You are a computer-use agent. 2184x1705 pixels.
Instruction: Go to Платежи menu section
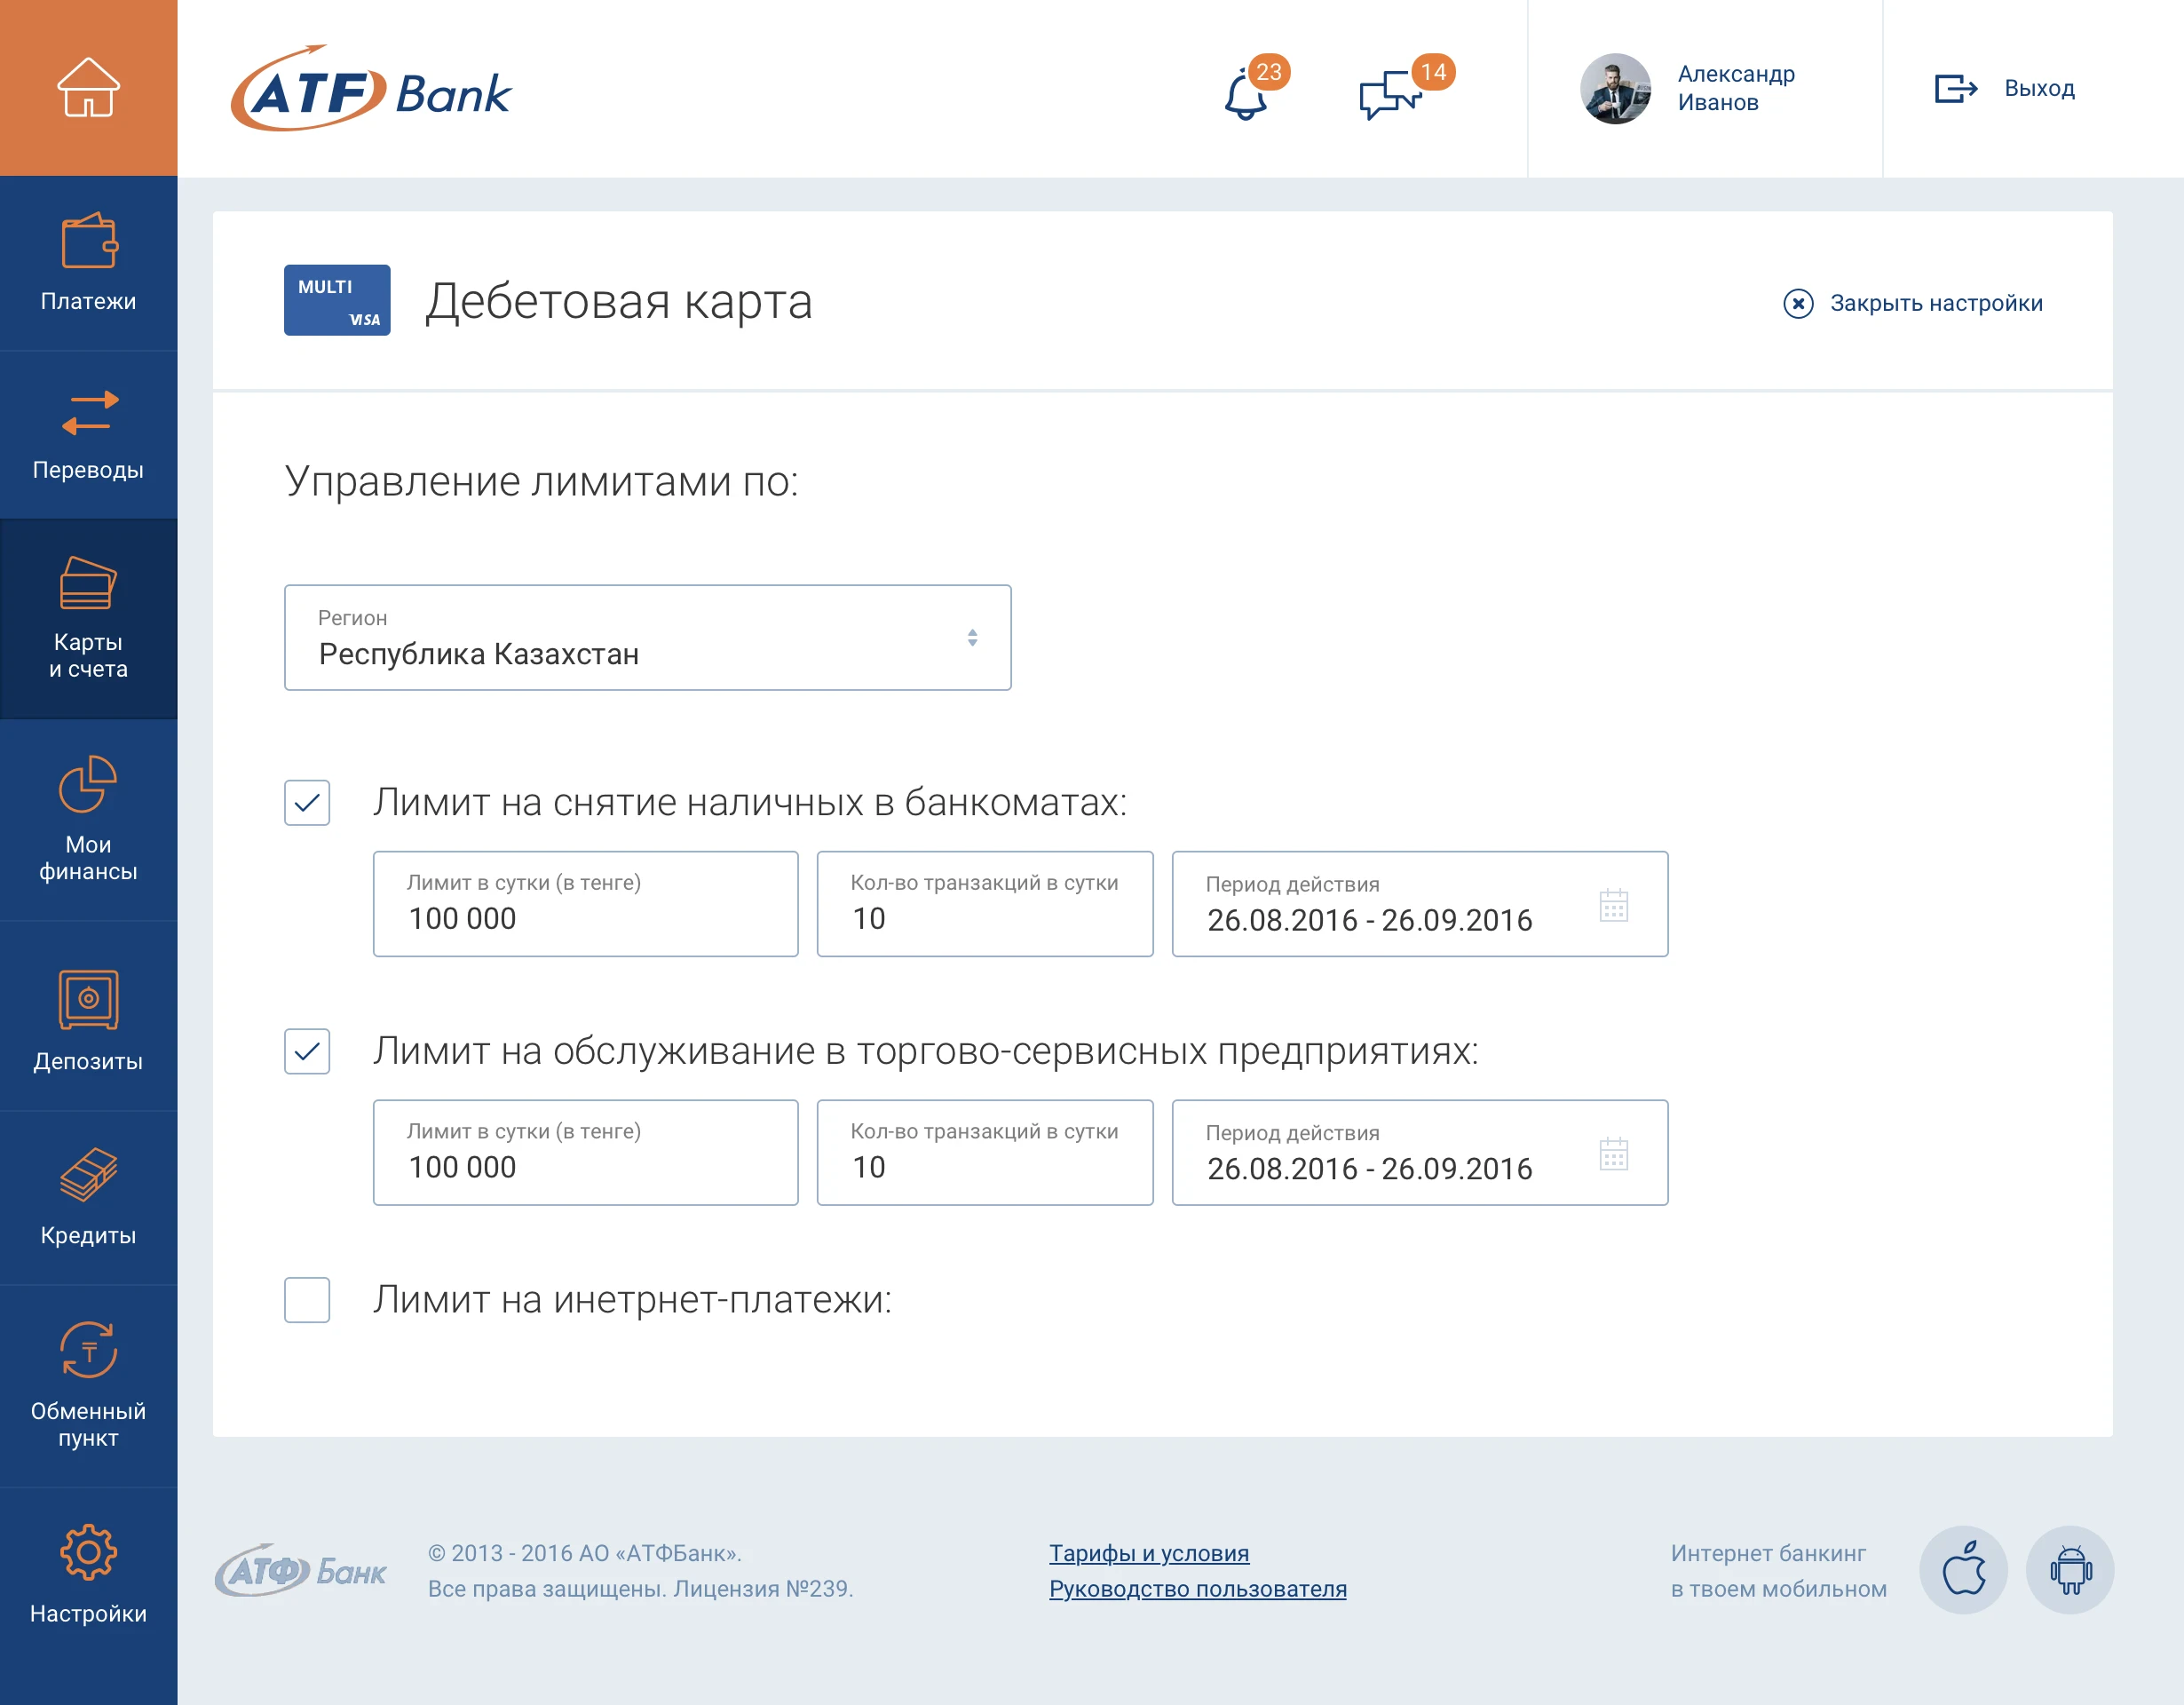(88, 263)
